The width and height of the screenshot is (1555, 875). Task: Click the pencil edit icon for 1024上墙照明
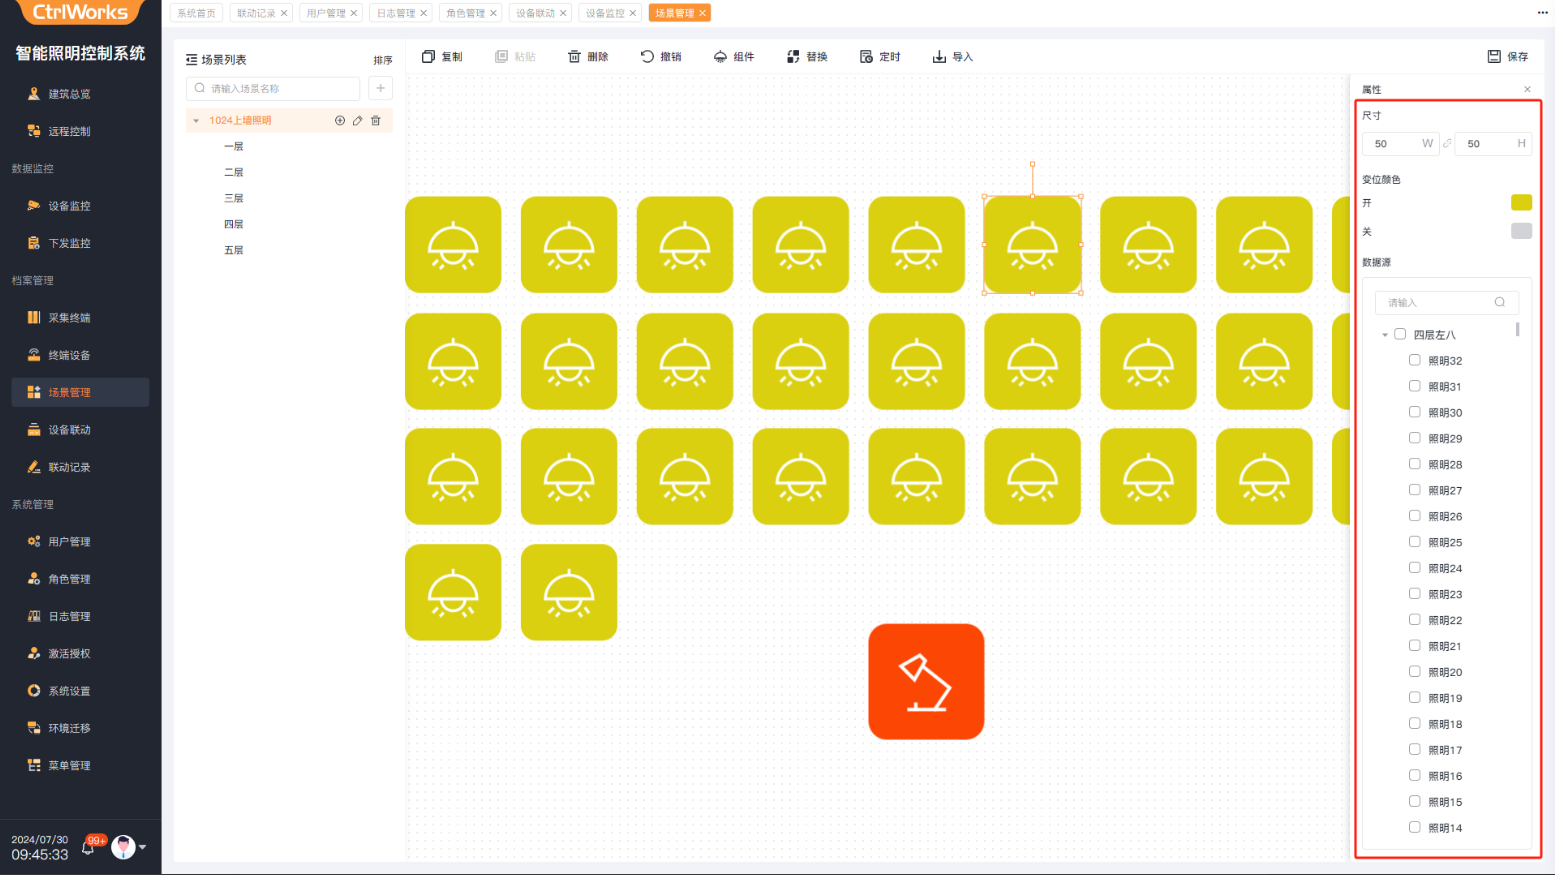[x=357, y=121]
